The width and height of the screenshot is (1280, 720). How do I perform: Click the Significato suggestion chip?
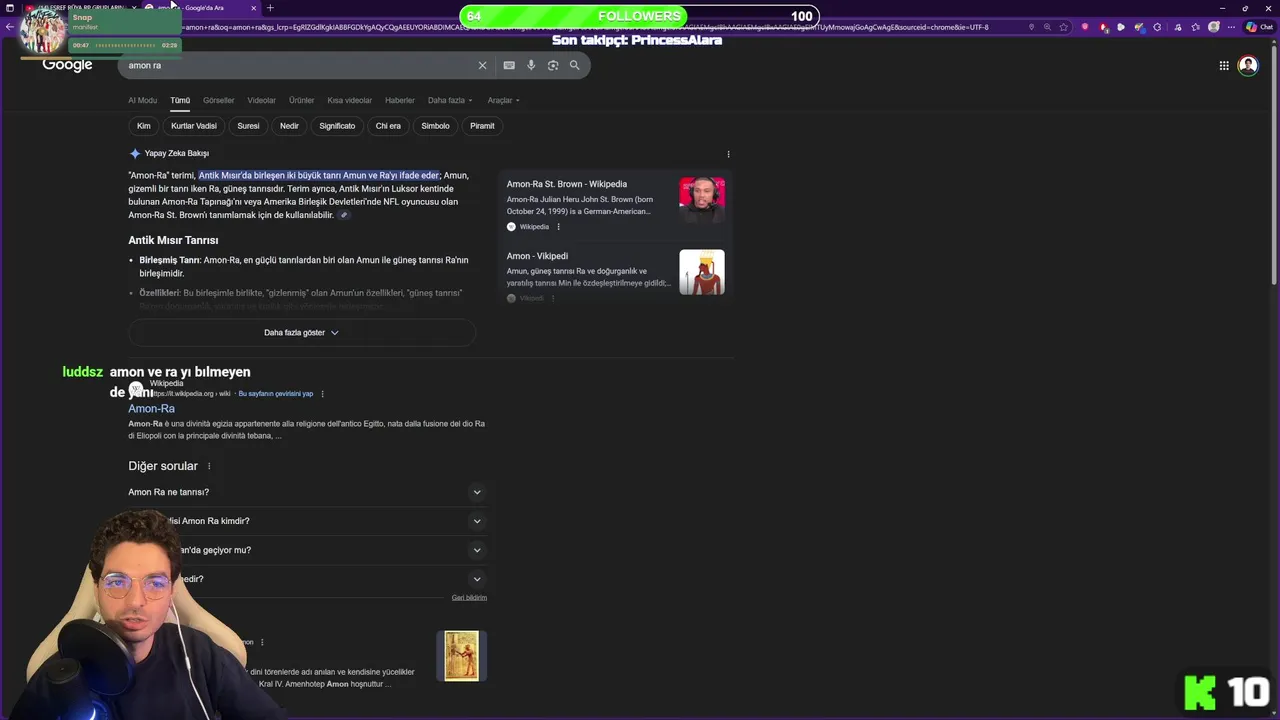337,126
